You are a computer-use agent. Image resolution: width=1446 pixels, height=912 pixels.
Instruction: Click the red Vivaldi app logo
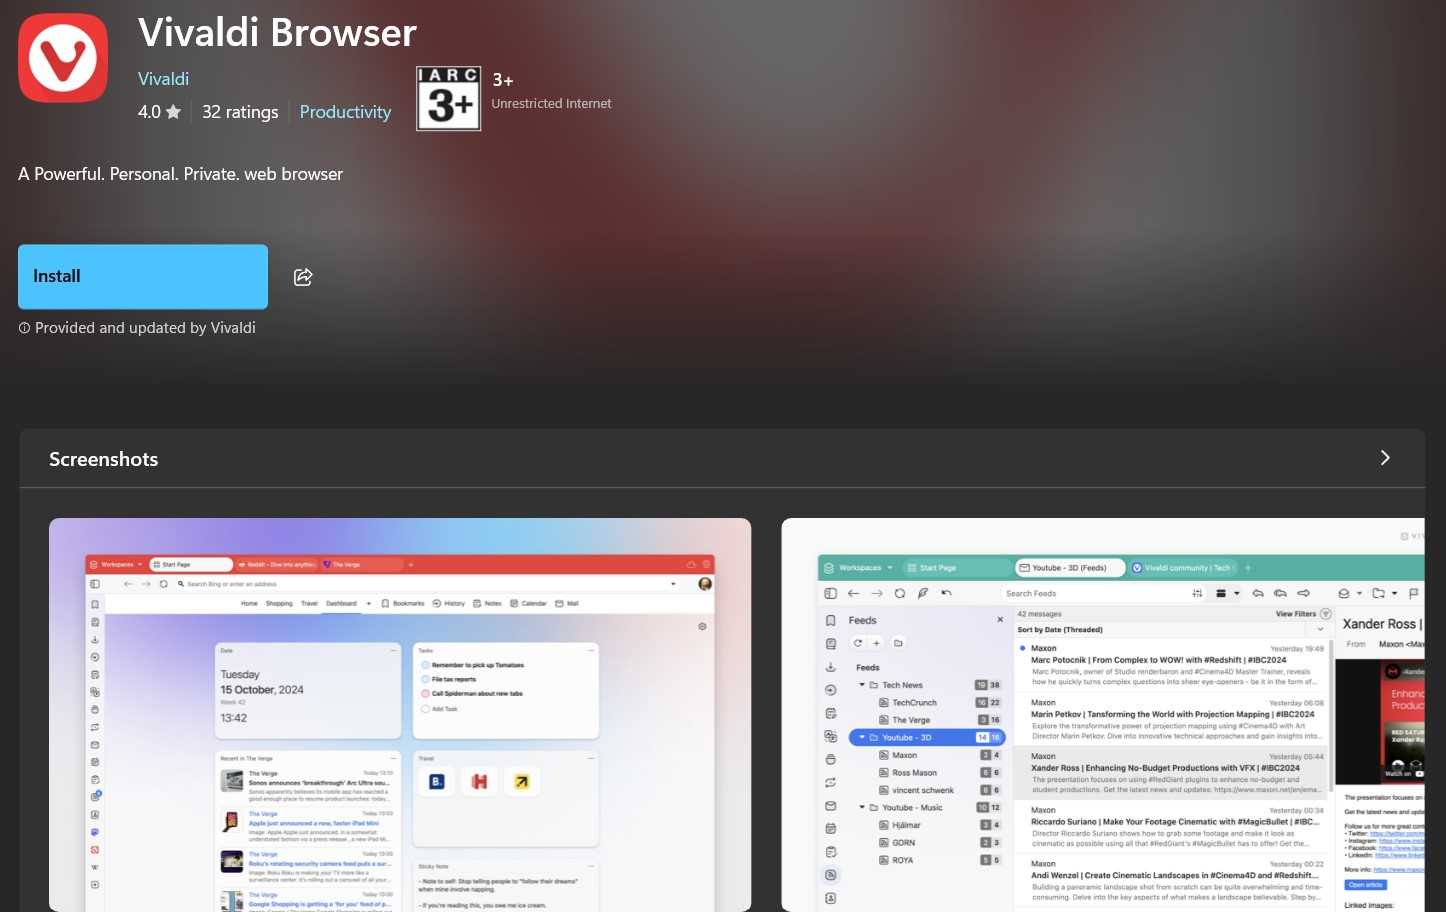point(63,58)
